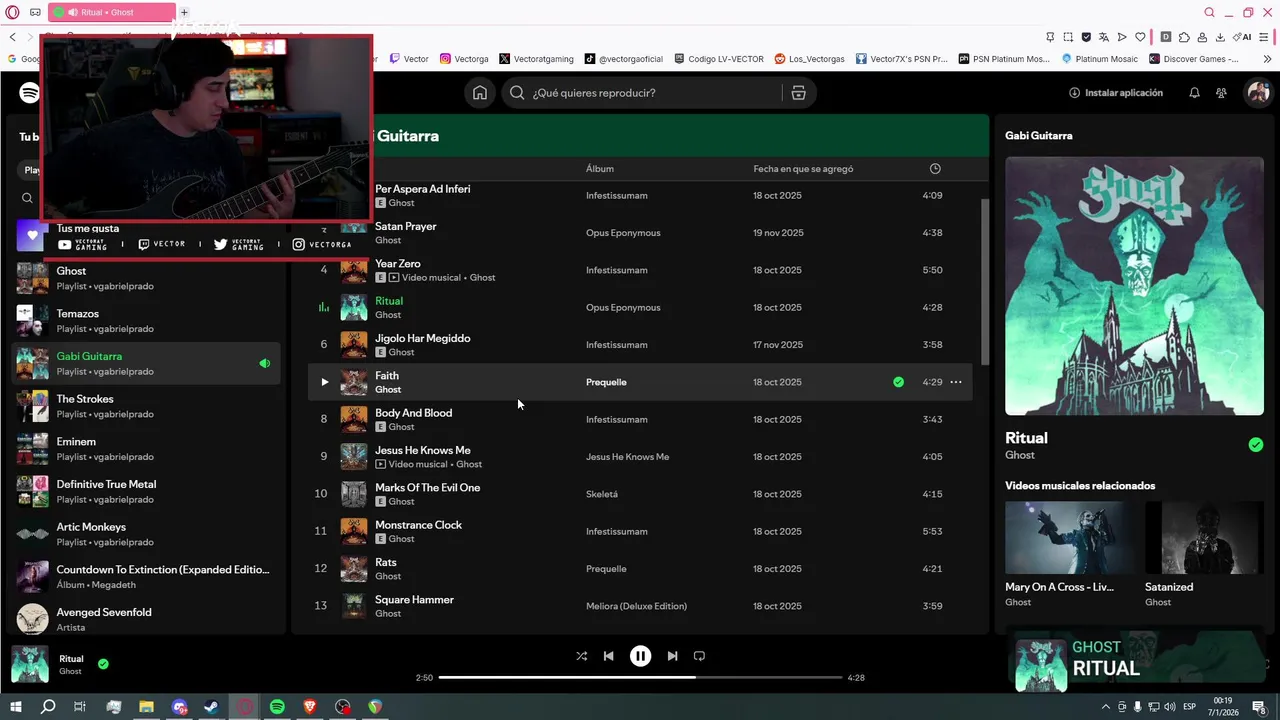This screenshot has height=720, width=1280.
Task: Open Spotify notifications bell
Action: click(1194, 93)
